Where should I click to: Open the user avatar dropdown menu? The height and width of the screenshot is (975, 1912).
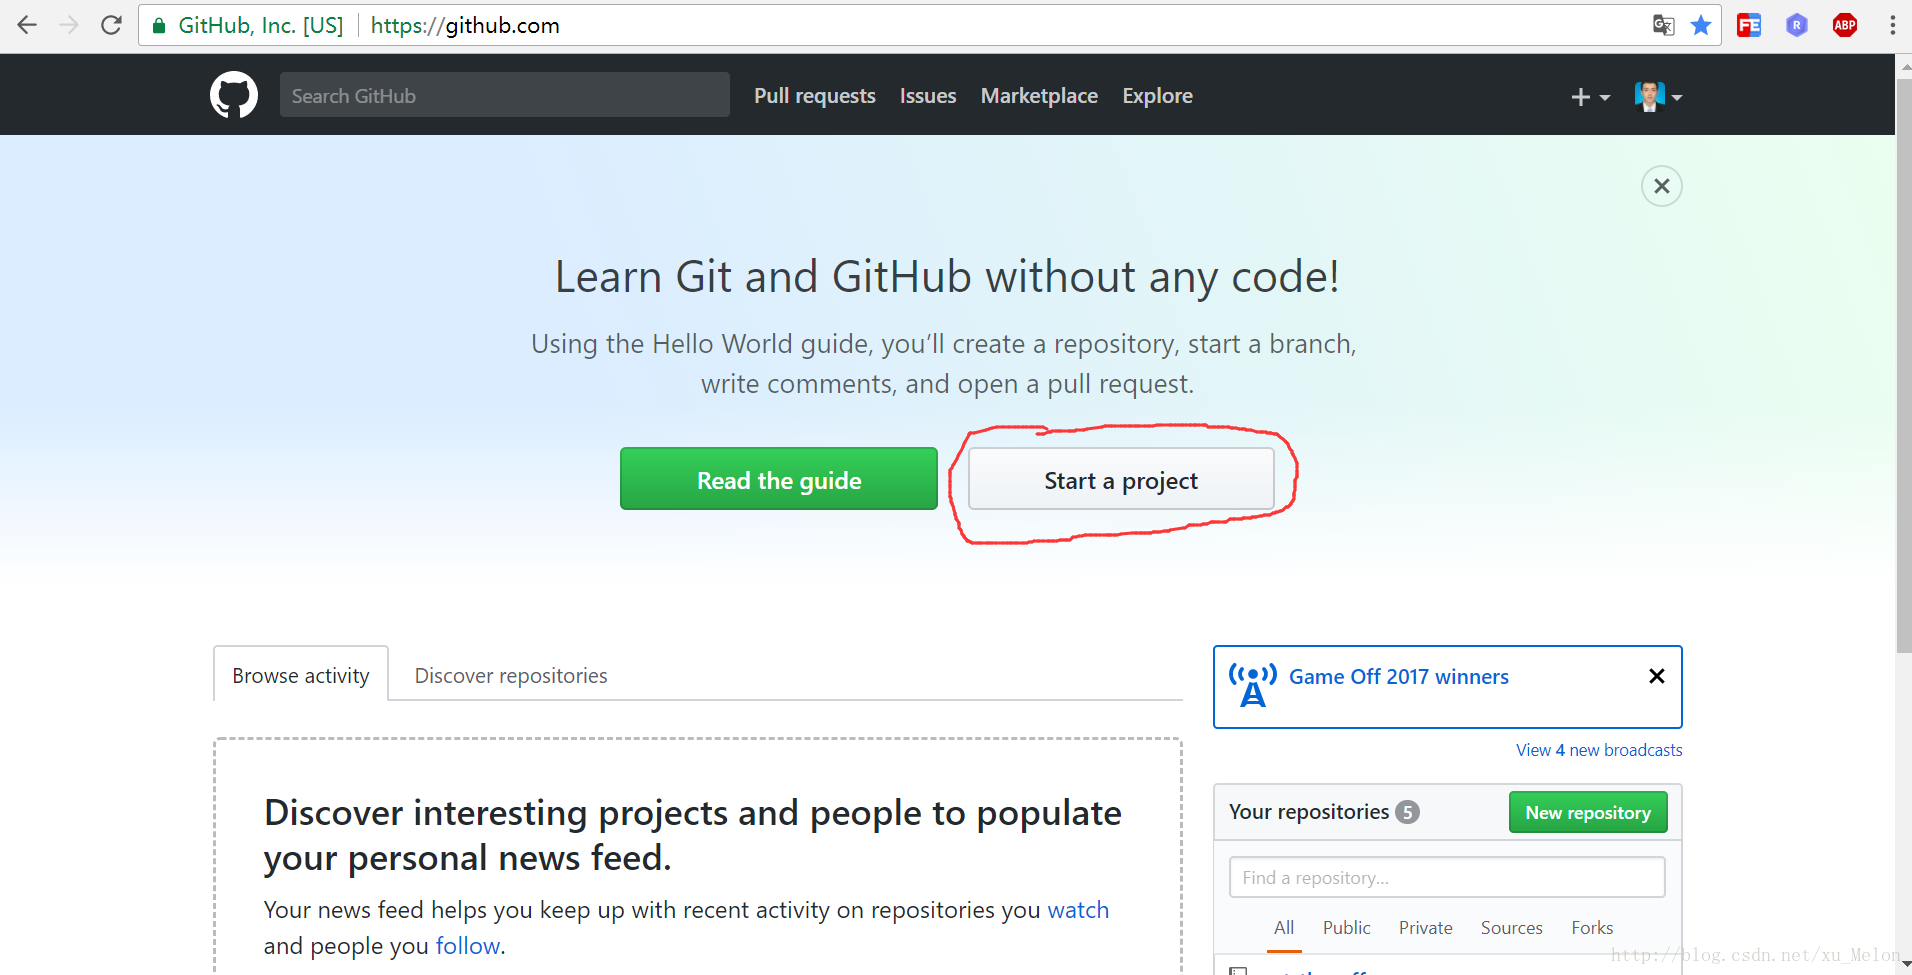(1658, 97)
